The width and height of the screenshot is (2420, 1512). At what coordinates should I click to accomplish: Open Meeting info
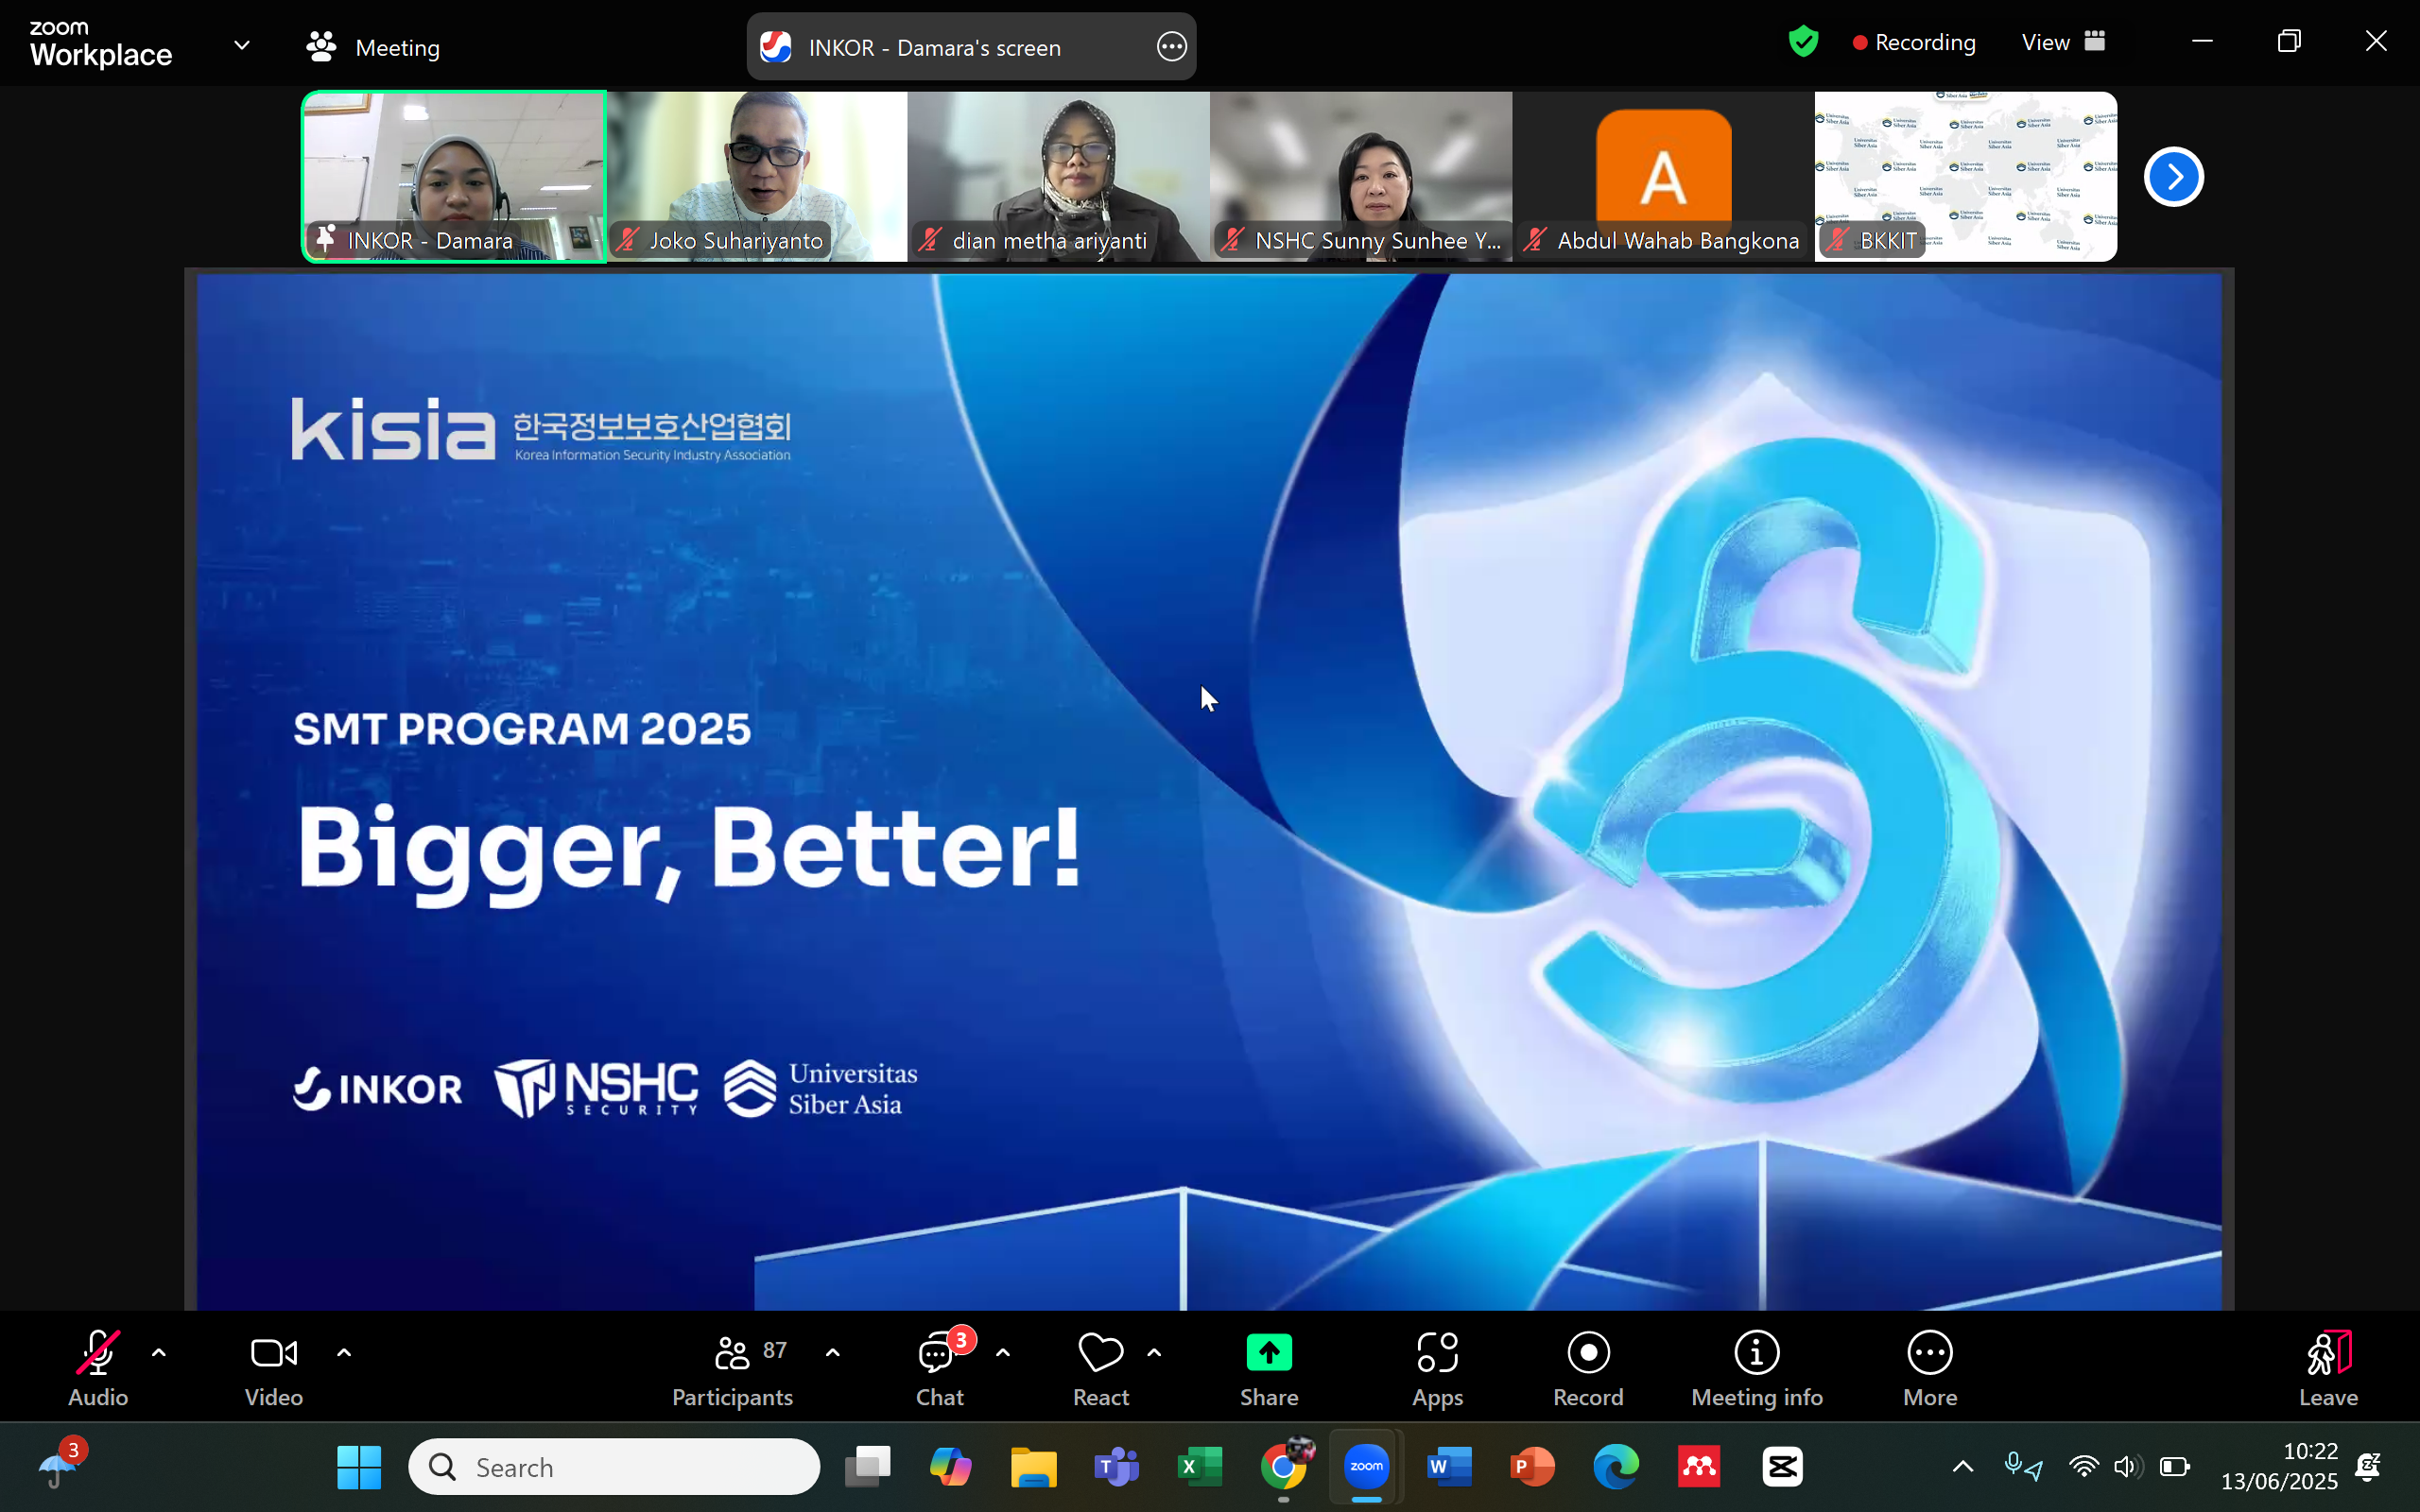(x=1757, y=1368)
